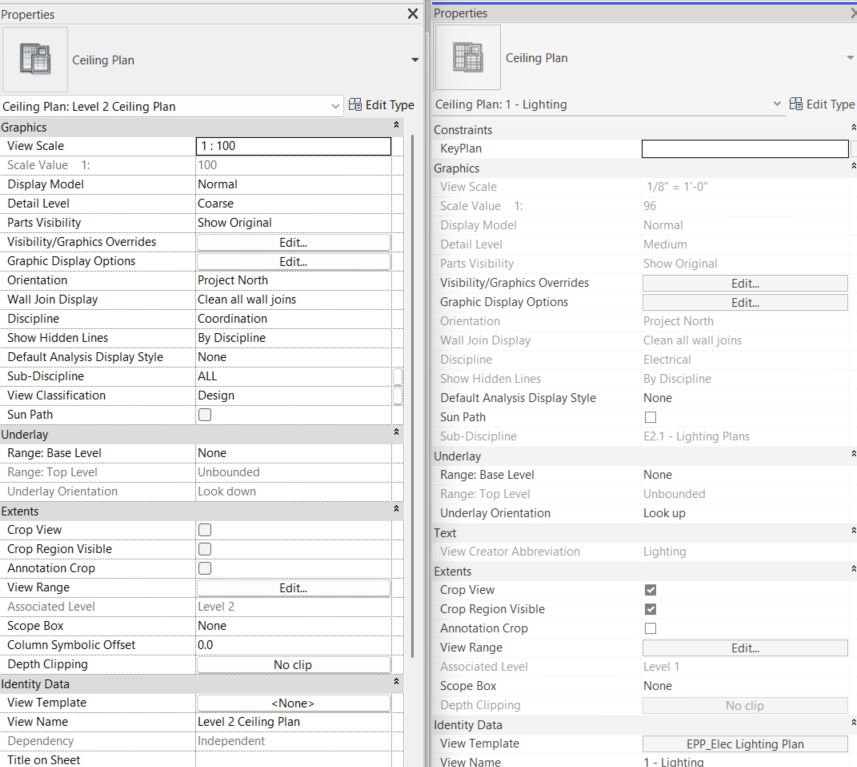Click Ceiling Plan type icon in right panel
Image resolution: width=857 pixels, height=767 pixels.
coord(468,57)
